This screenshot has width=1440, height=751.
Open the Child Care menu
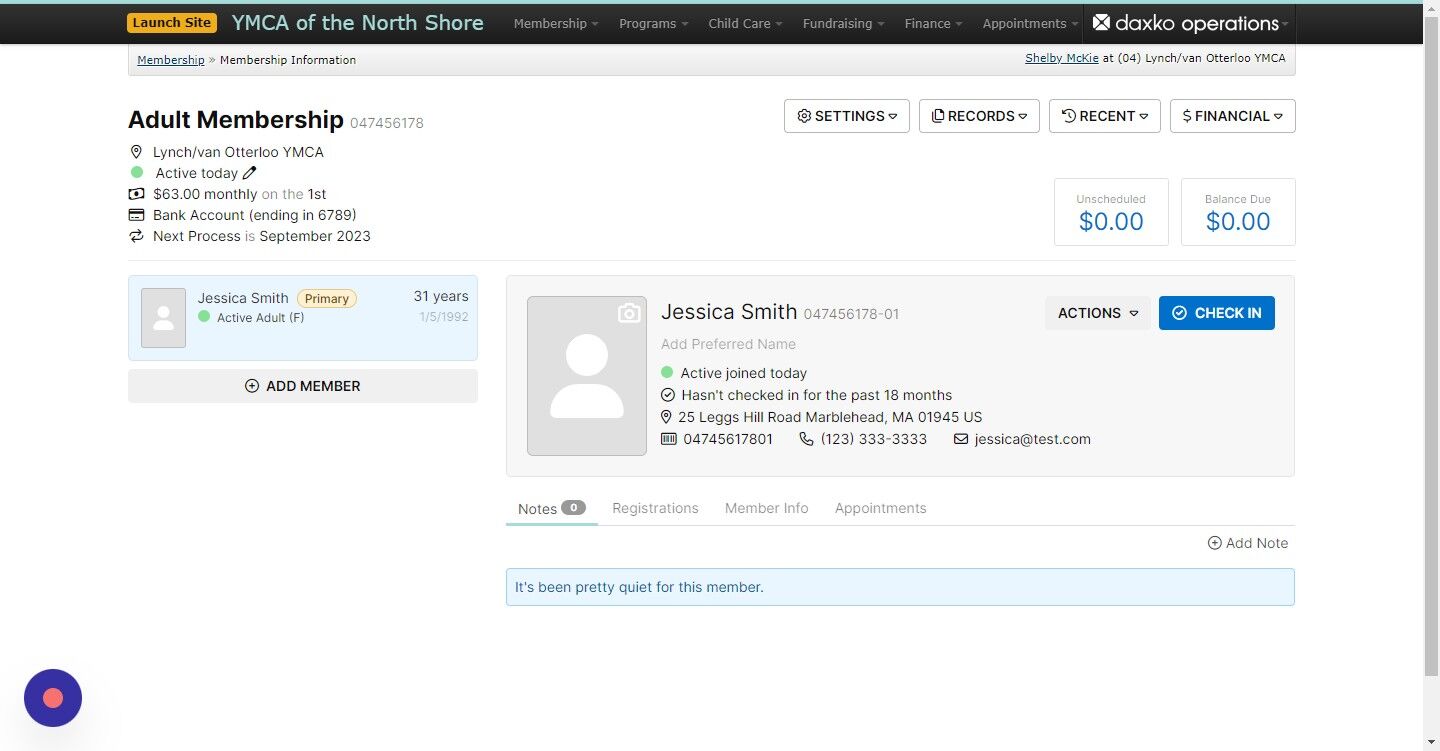(x=745, y=23)
